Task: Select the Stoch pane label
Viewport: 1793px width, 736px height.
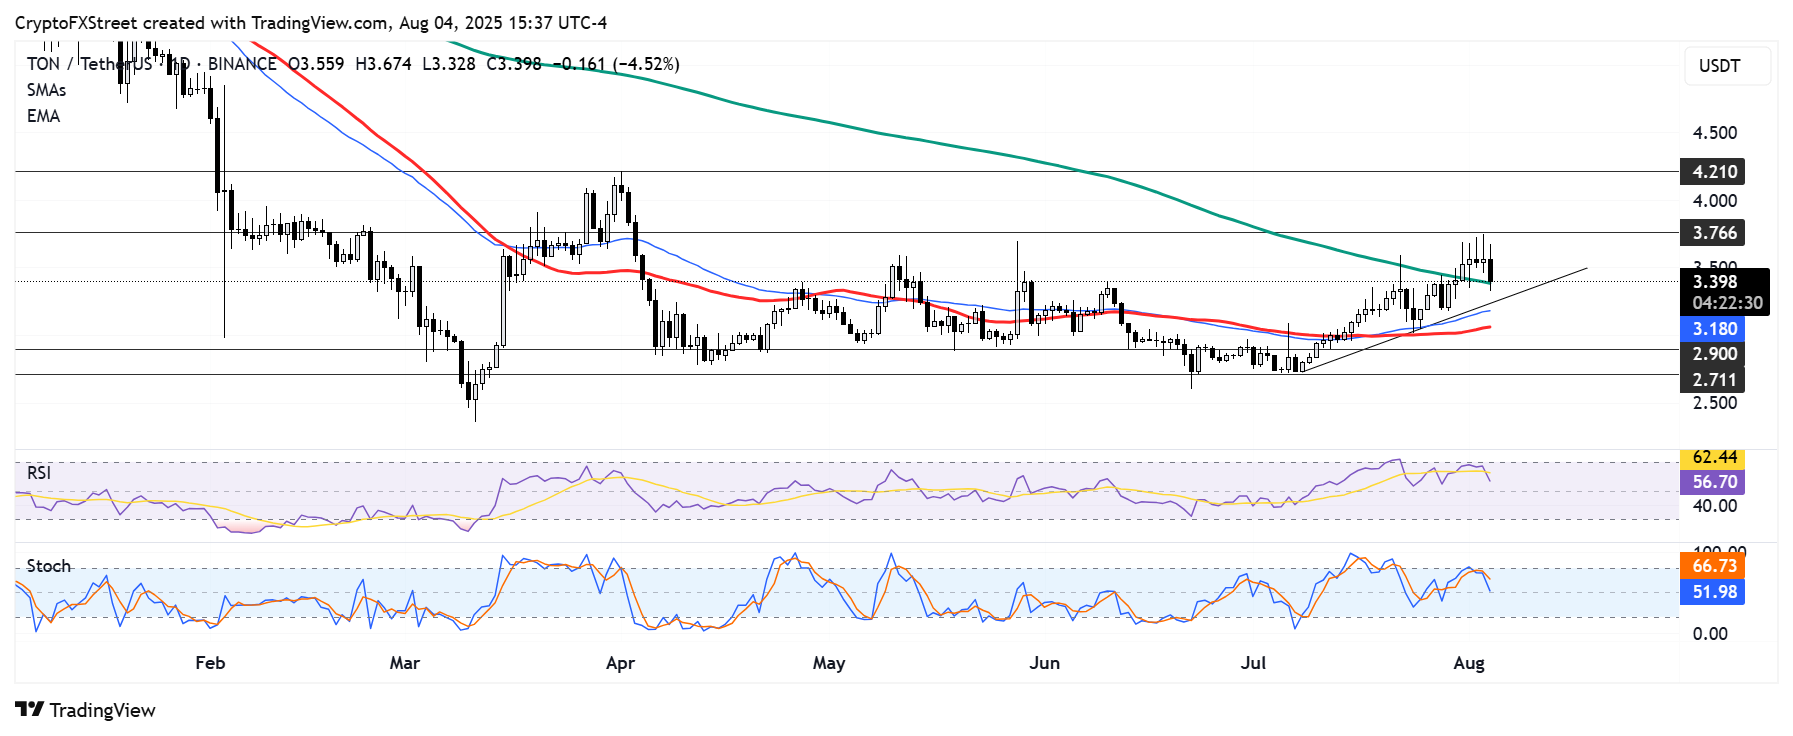Action: pos(48,566)
